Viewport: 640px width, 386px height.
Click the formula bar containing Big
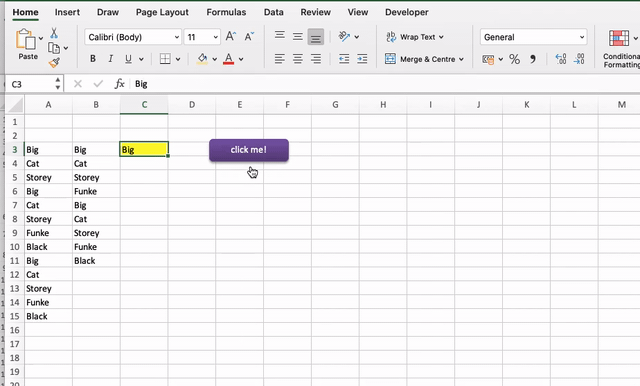point(384,84)
